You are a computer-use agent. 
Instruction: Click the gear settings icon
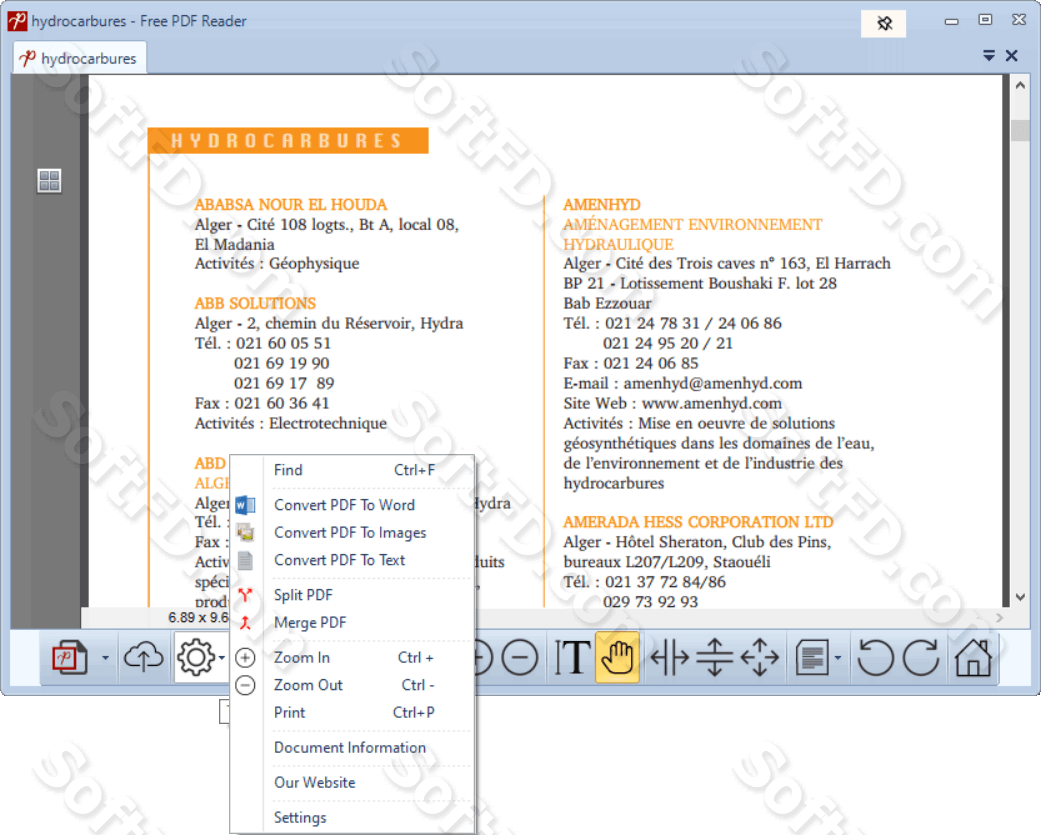195,658
